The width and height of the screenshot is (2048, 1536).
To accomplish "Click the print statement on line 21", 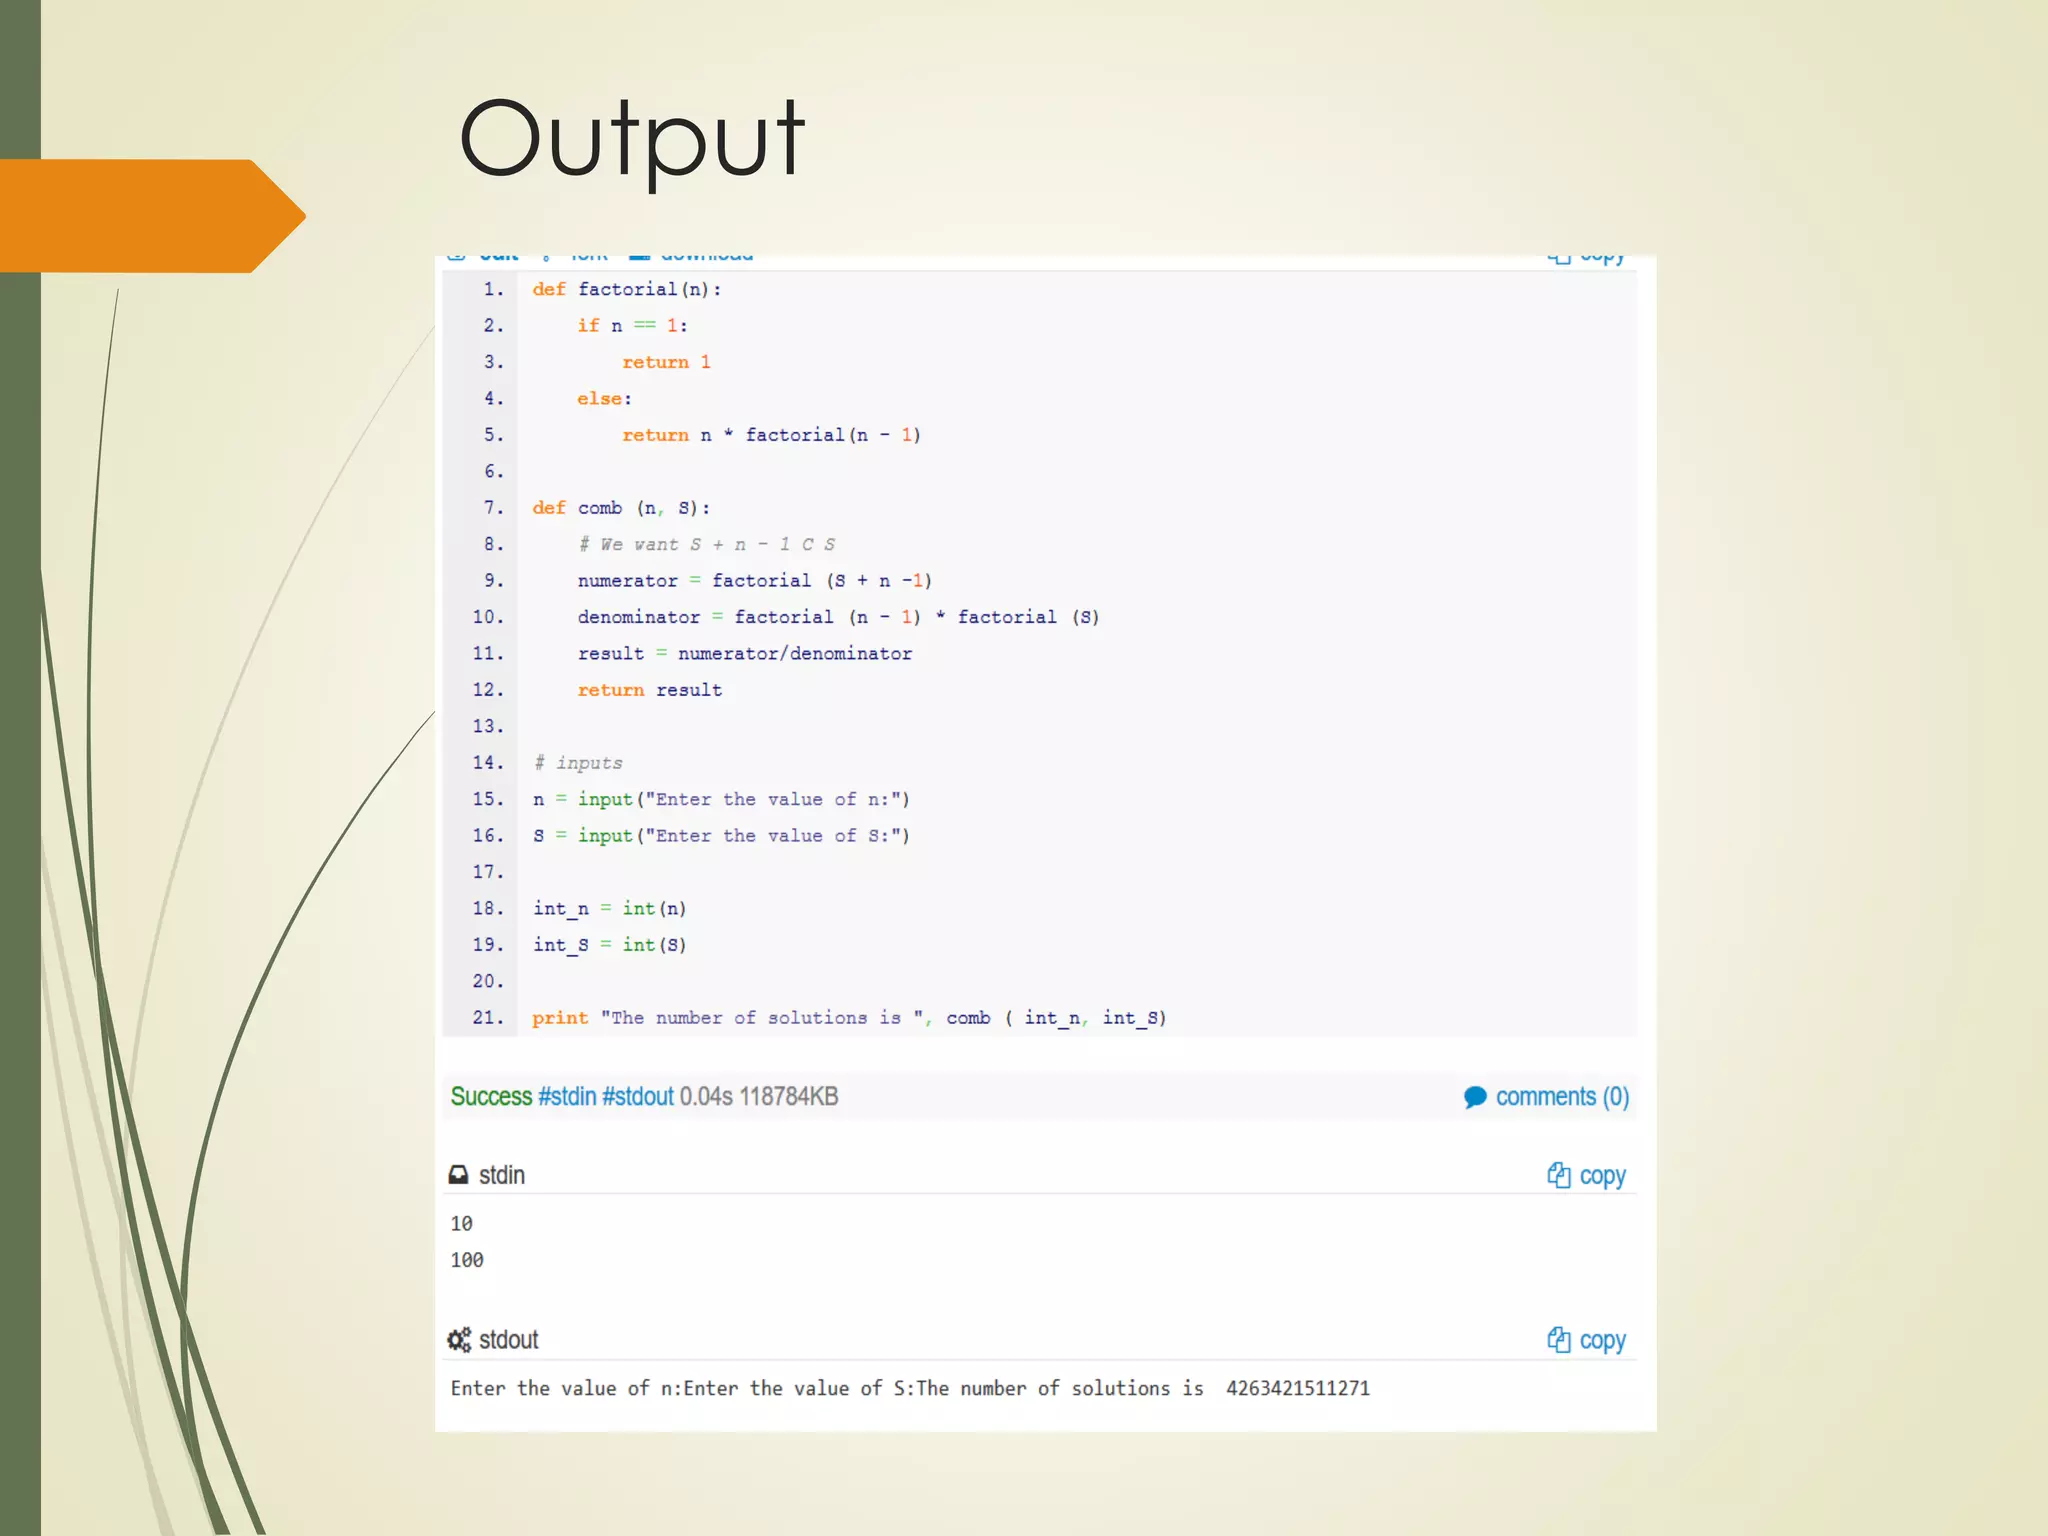I will pos(849,1018).
